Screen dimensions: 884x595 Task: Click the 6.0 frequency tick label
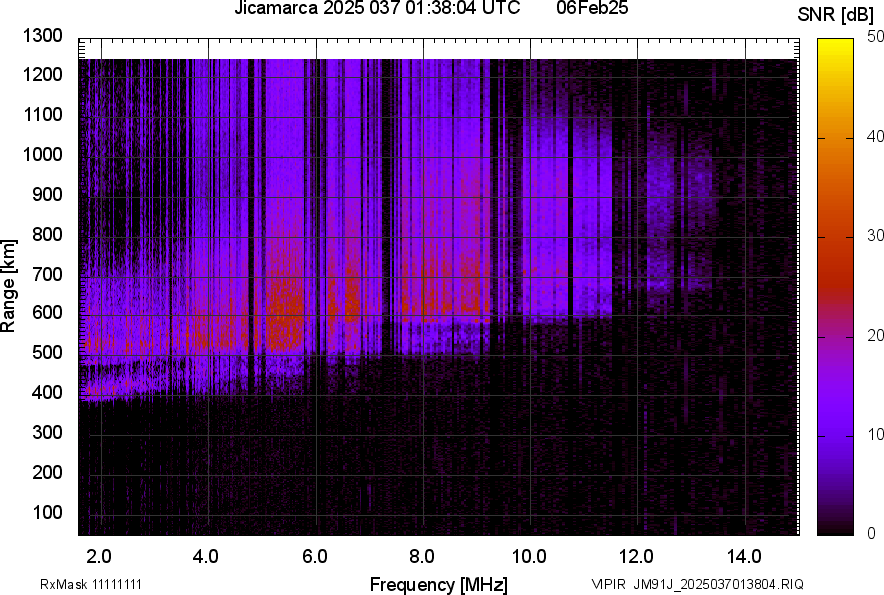pyautogui.click(x=315, y=556)
